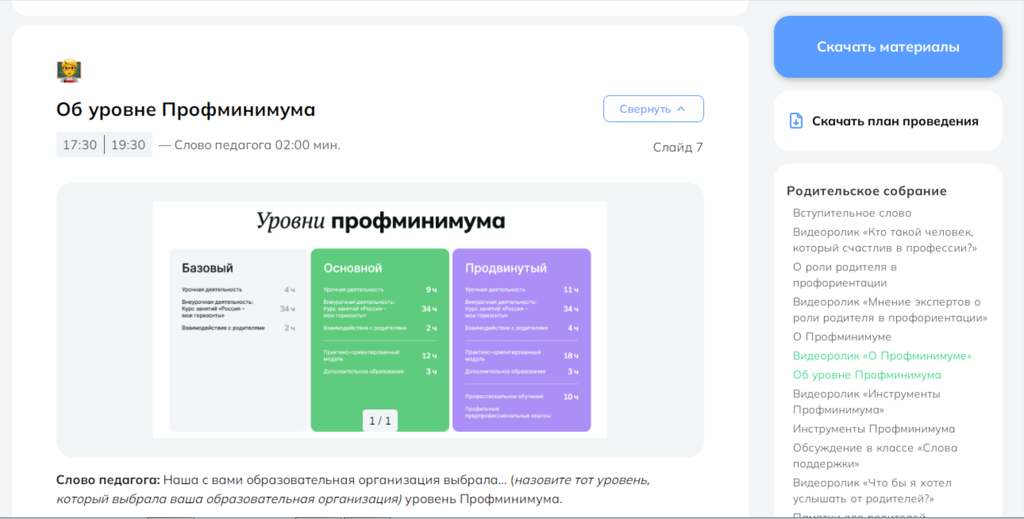The height and width of the screenshot is (519, 1024).
Task: Click the 17:30 start time badge
Action: [x=80, y=145]
